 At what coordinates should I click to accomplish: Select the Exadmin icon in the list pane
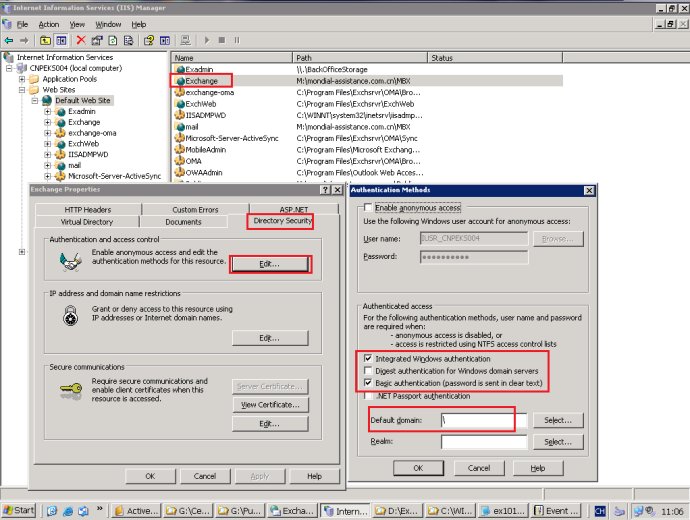(x=180, y=70)
